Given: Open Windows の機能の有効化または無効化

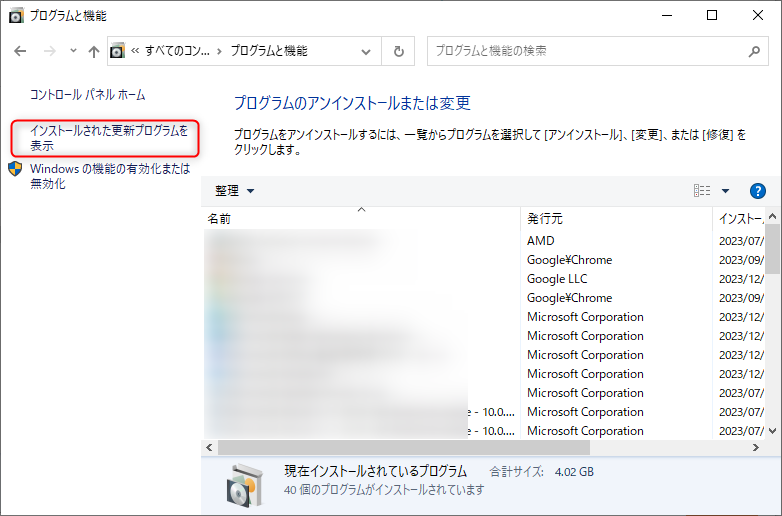Looking at the screenshot, I should [108, 177].
